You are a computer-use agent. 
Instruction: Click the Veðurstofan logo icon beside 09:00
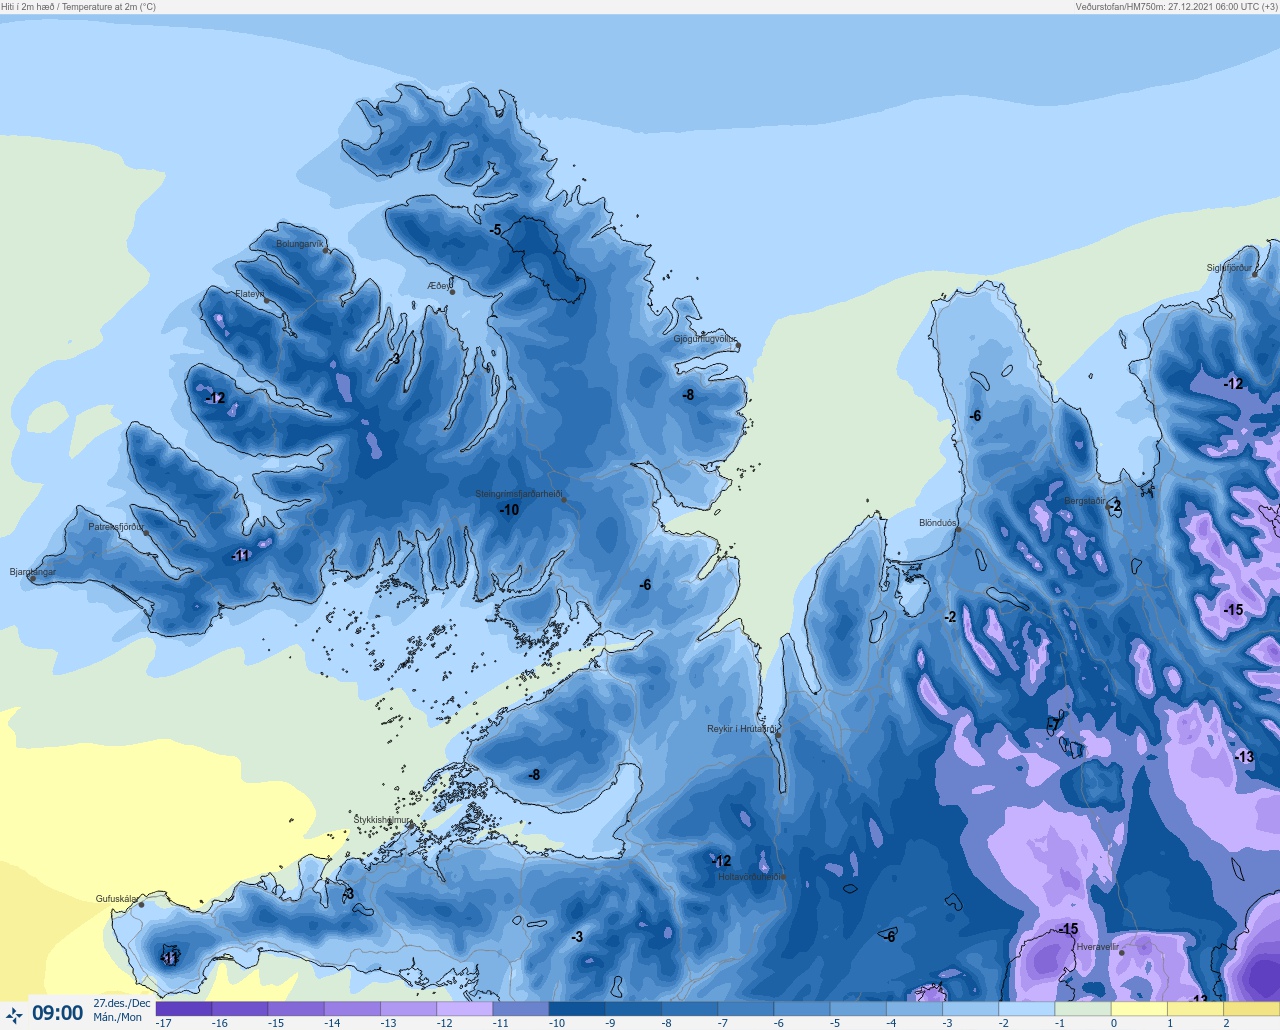click(14, 1015)
